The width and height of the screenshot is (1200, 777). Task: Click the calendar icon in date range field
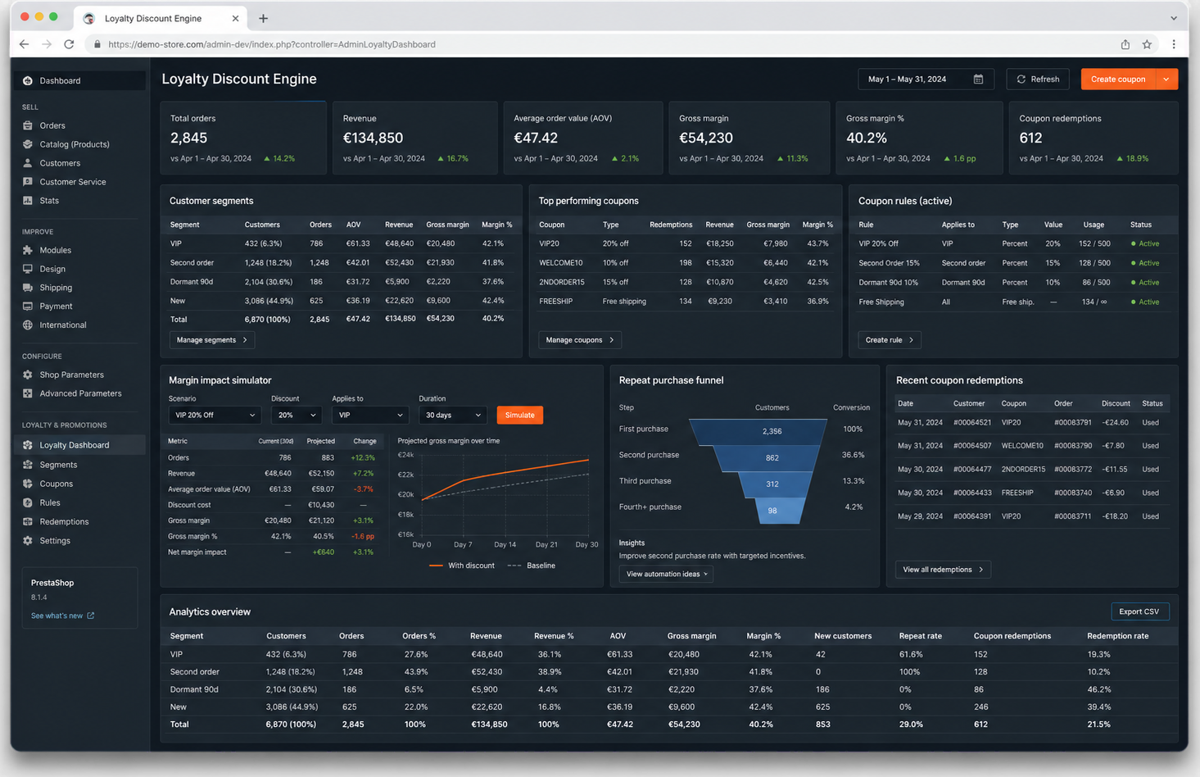pyautogui.click(x=978, y=79)
